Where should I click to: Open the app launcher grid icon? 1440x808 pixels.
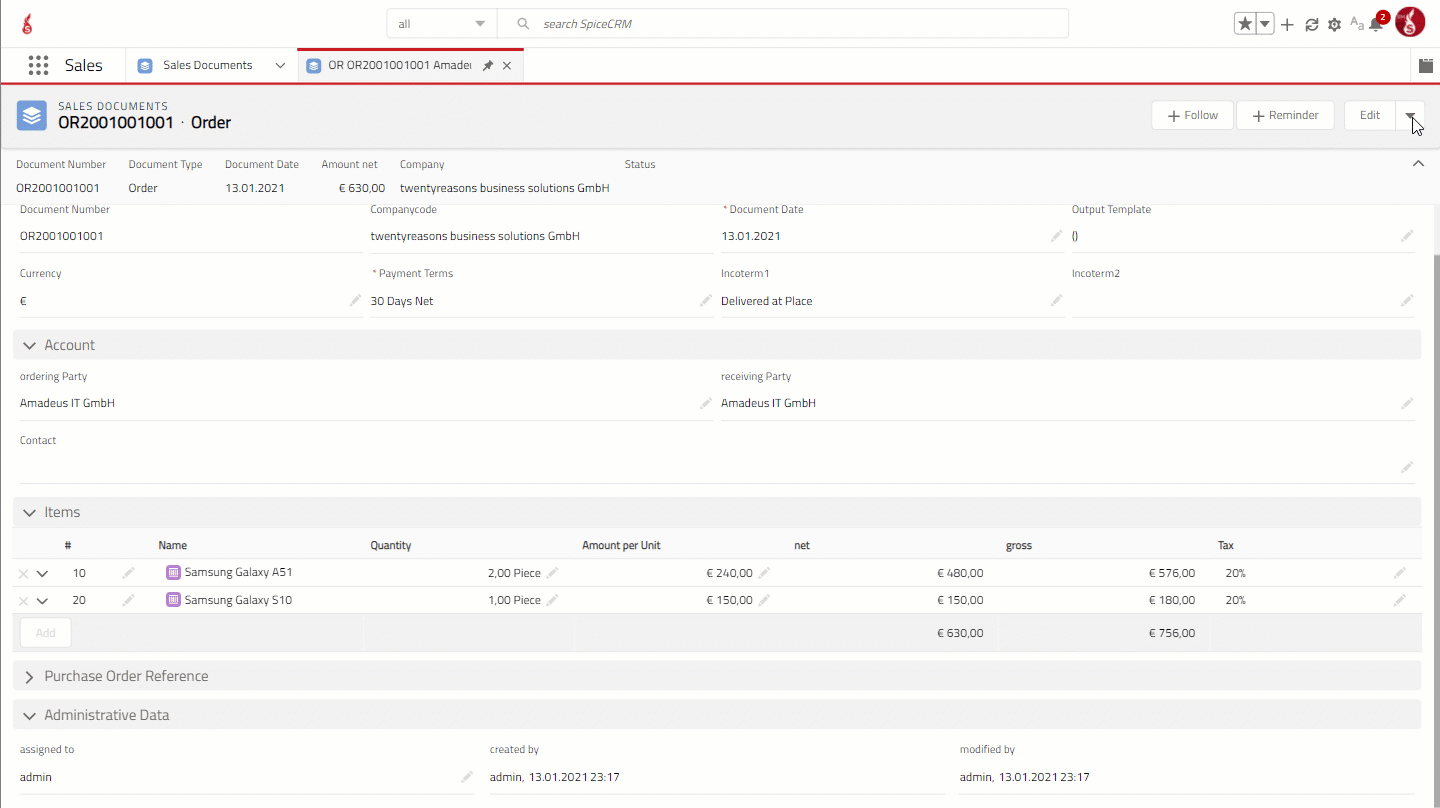pos(38,66)
